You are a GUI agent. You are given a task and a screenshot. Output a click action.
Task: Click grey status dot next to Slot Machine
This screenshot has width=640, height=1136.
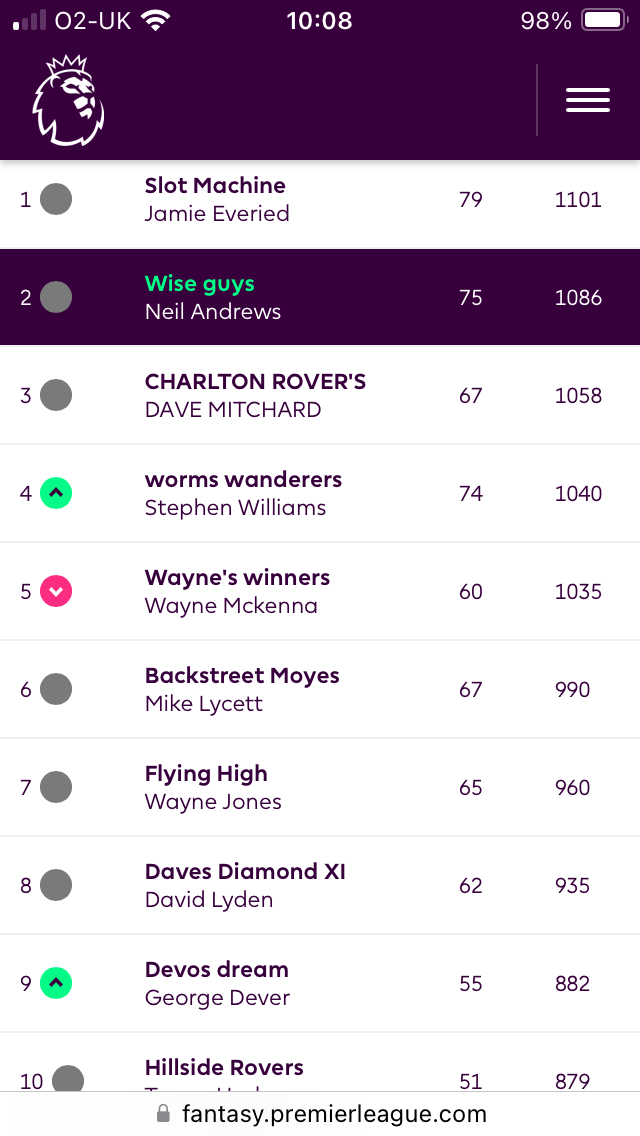click(x=56, y=199)
